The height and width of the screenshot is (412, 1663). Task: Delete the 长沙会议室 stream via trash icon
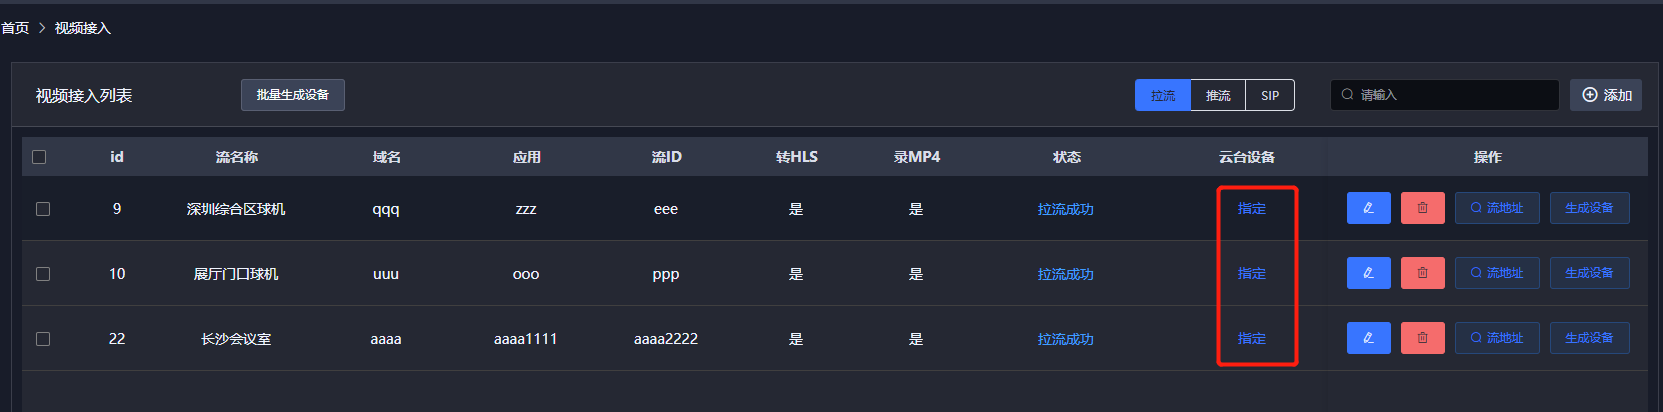(x=1422, y=338)
